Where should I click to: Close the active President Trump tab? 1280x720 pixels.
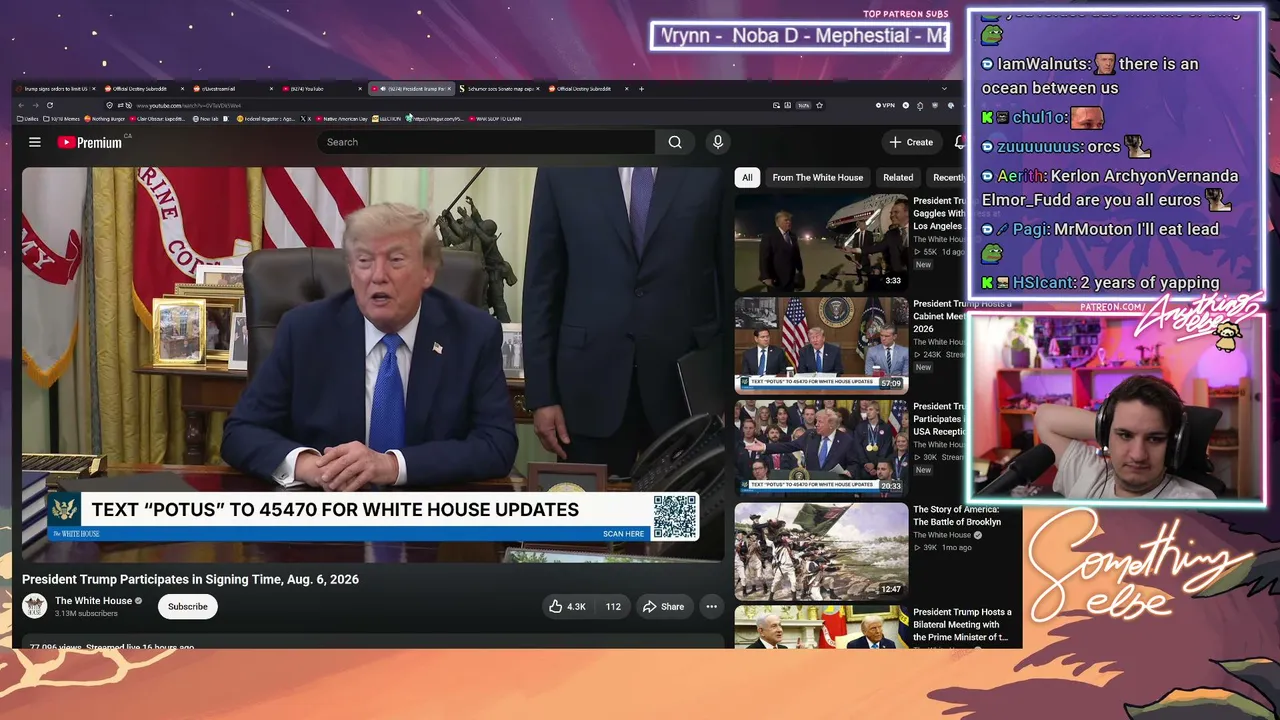click(449, 88)
